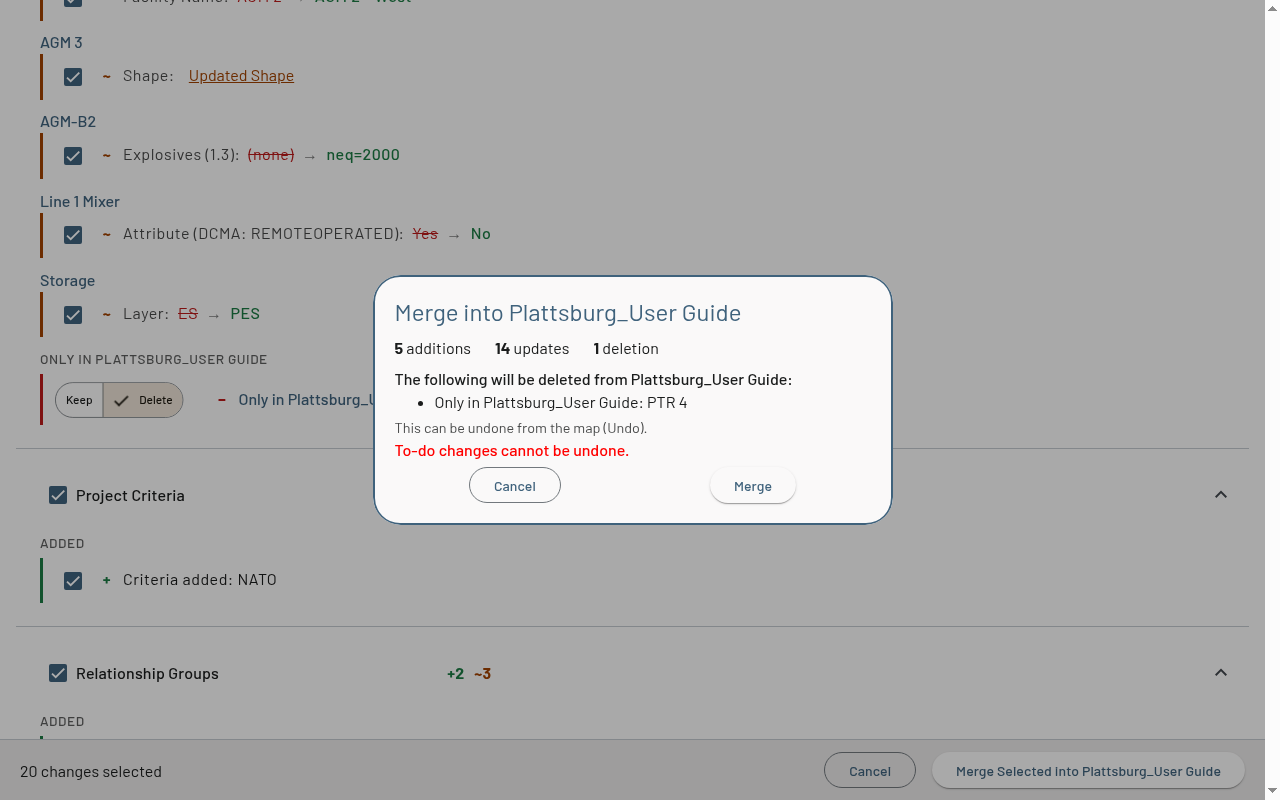1280x800 pixels.
Task: Toggle the Relationship Groups section checkbox
Action: click(x=58, y=673)
